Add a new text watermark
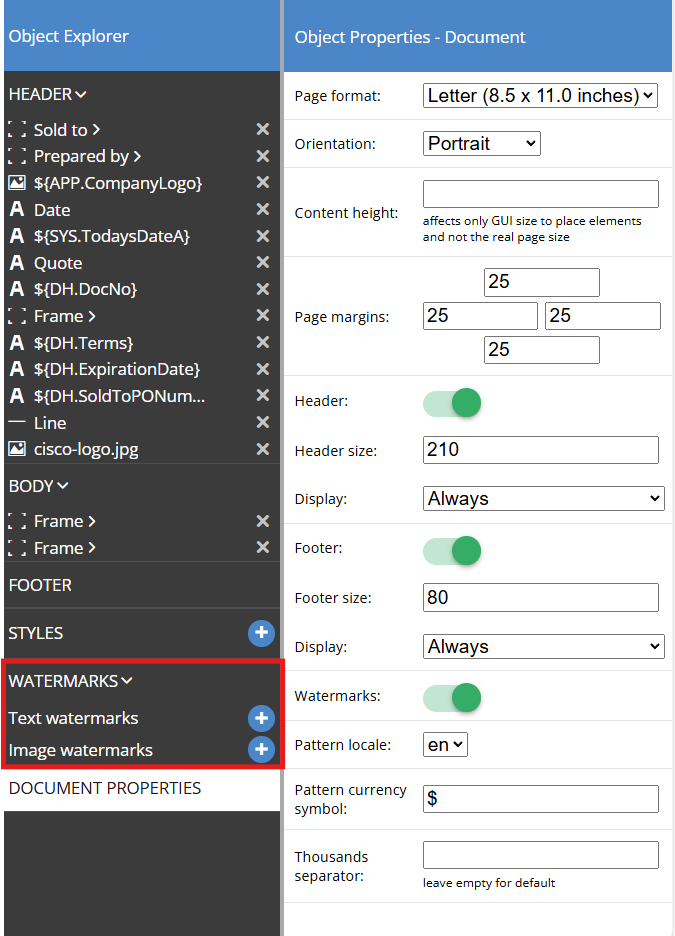 pos(261,718)
